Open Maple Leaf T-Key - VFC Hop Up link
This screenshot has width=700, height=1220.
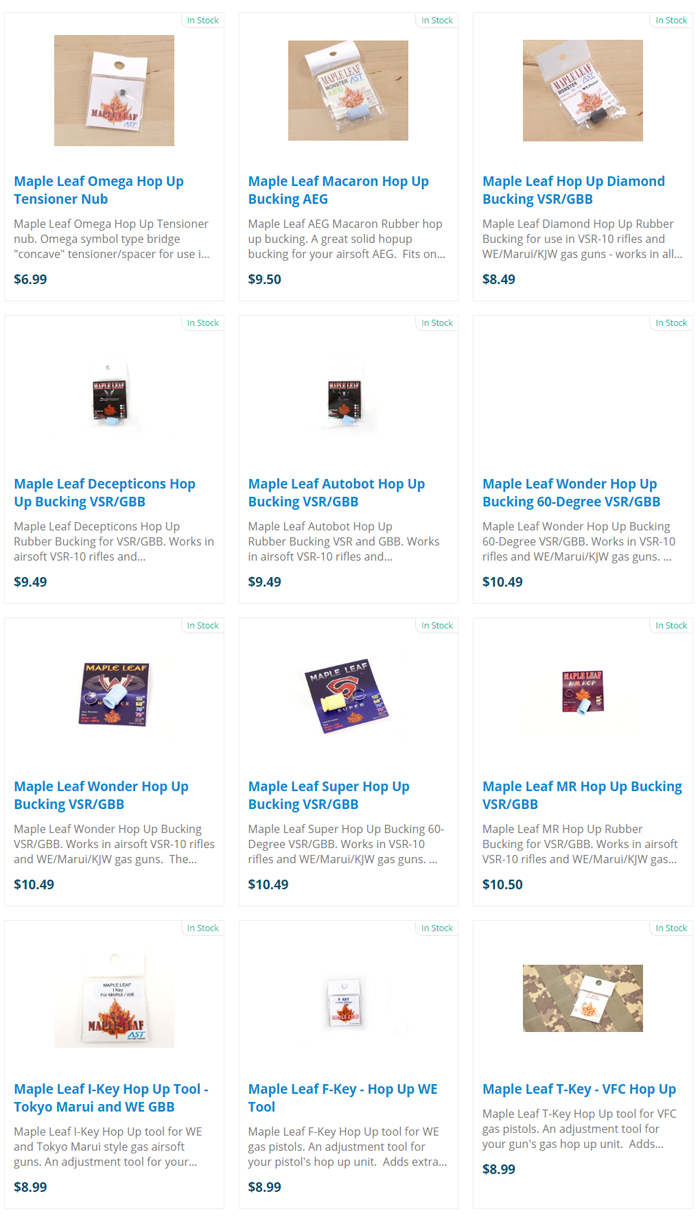(579, 1089)
